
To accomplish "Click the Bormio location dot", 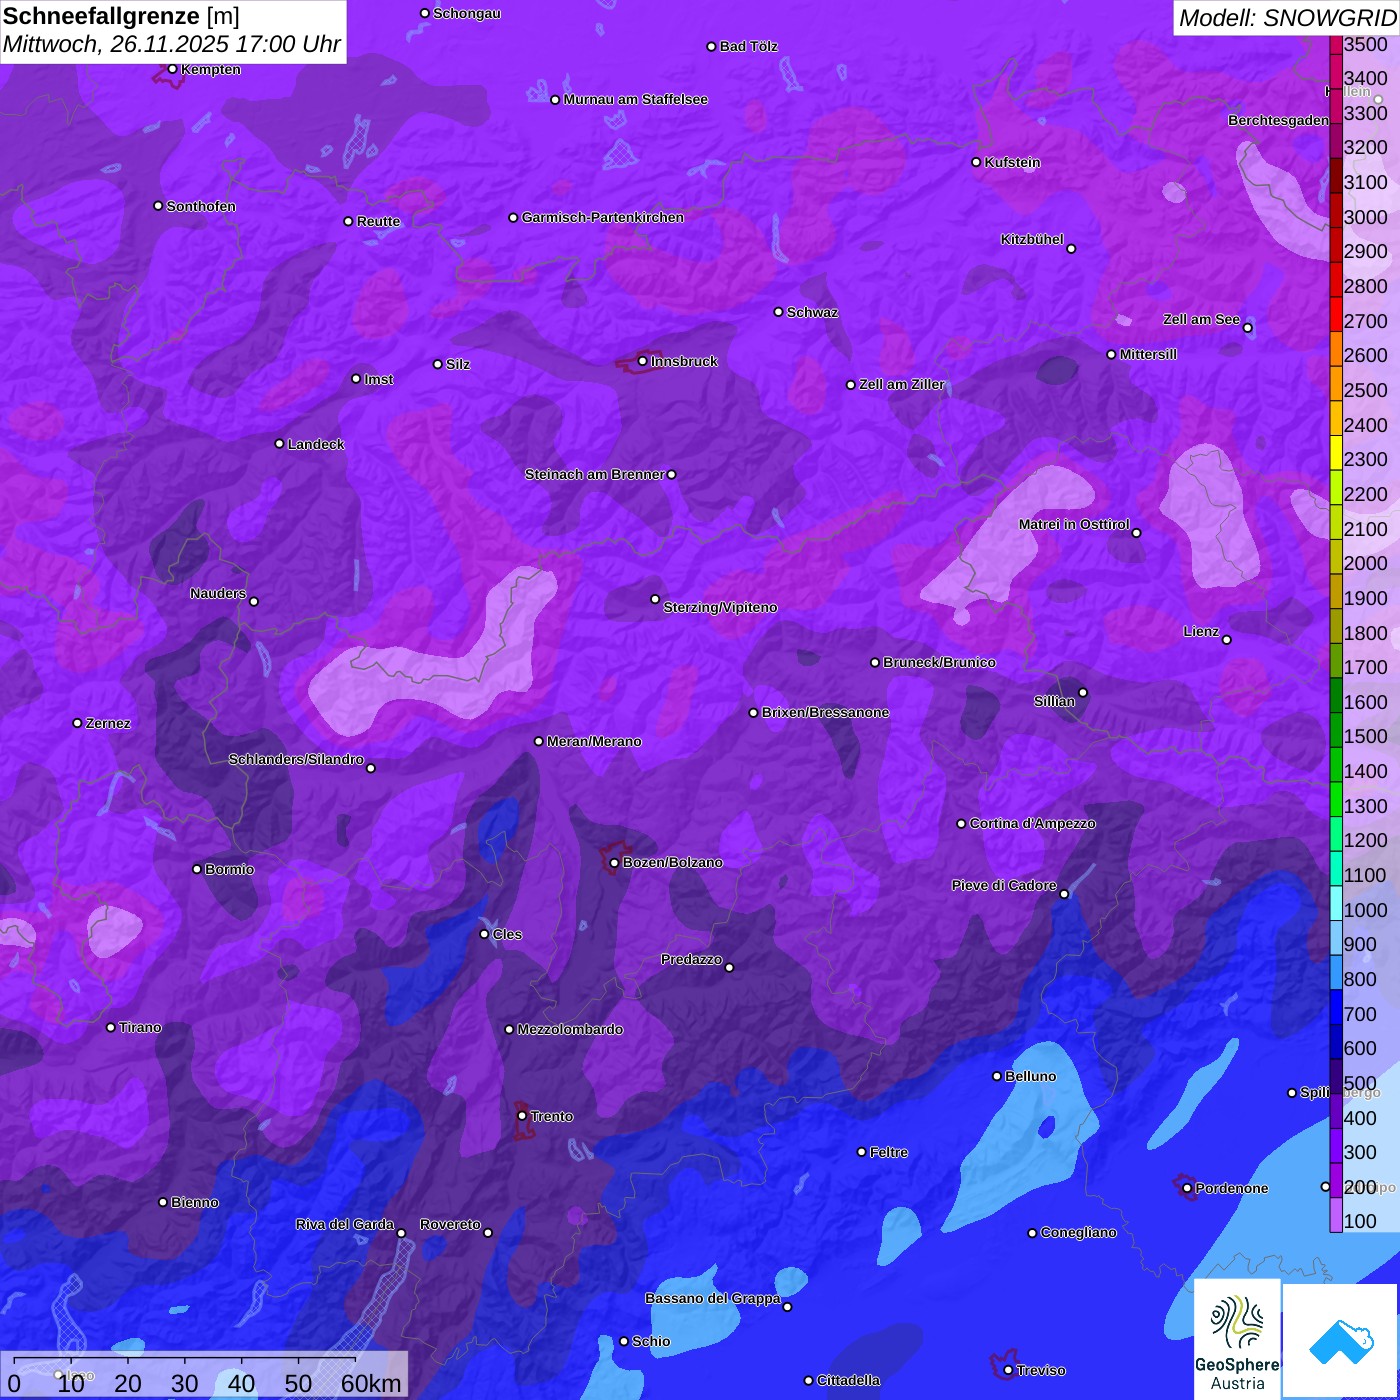I will [x=197, y=869].
